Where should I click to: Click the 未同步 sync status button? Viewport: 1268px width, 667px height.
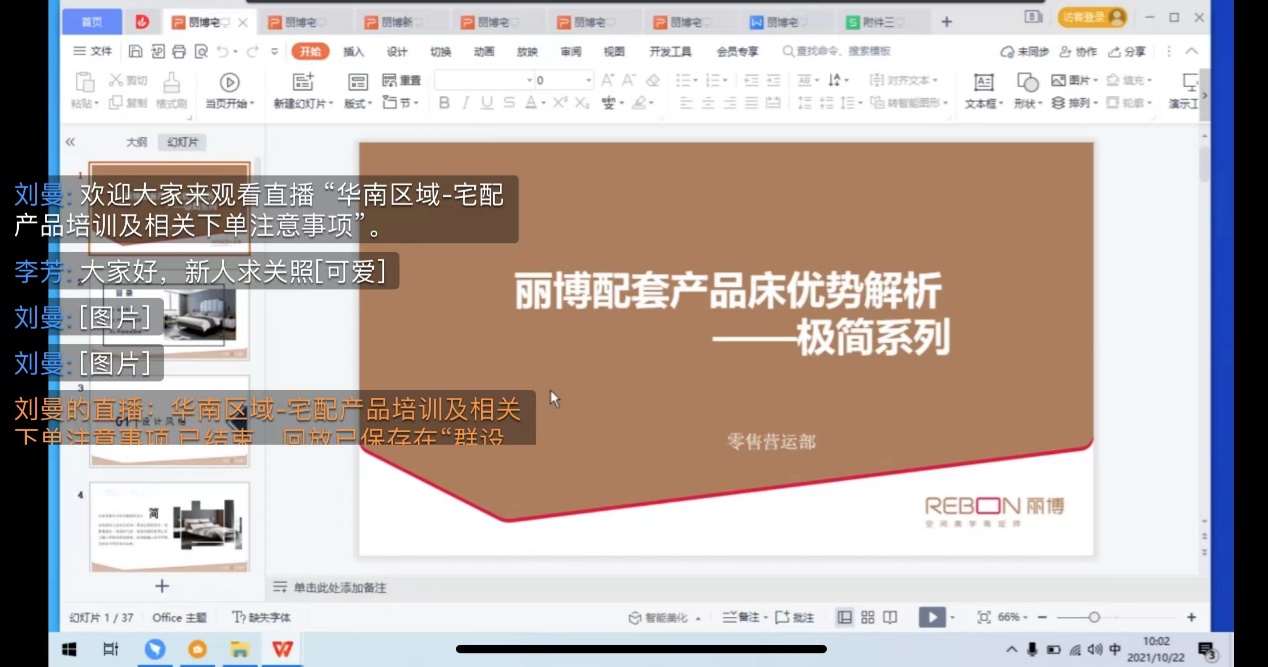[1024, 51]
